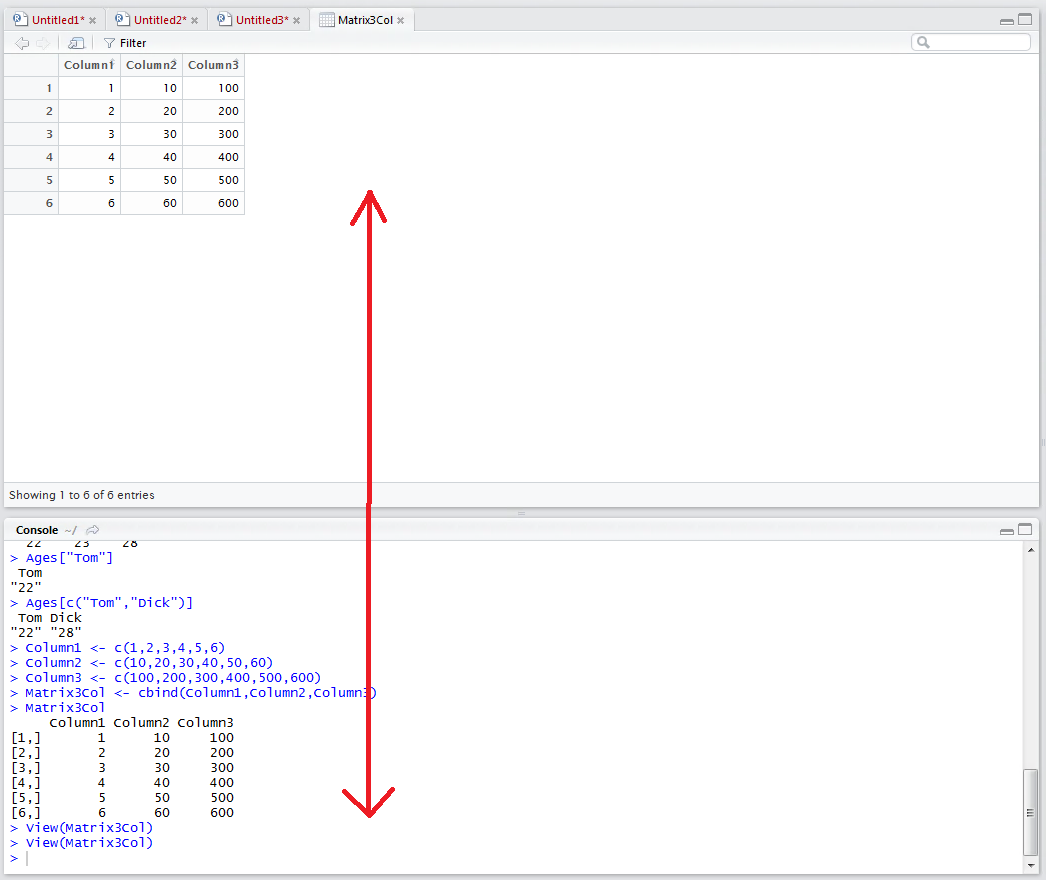1048x880 pixels.
Task: Close the Untitled3* tab
Action: (296, 21)
